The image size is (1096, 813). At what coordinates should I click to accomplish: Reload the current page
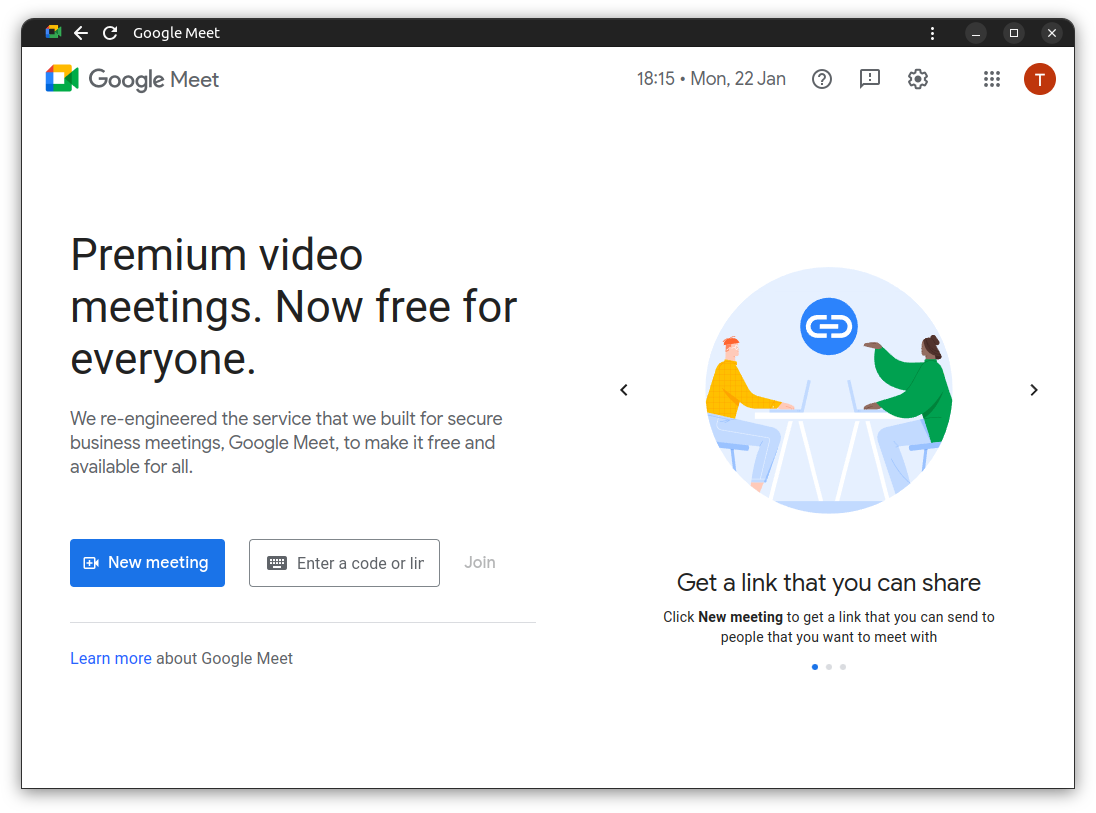pos(109,32)
